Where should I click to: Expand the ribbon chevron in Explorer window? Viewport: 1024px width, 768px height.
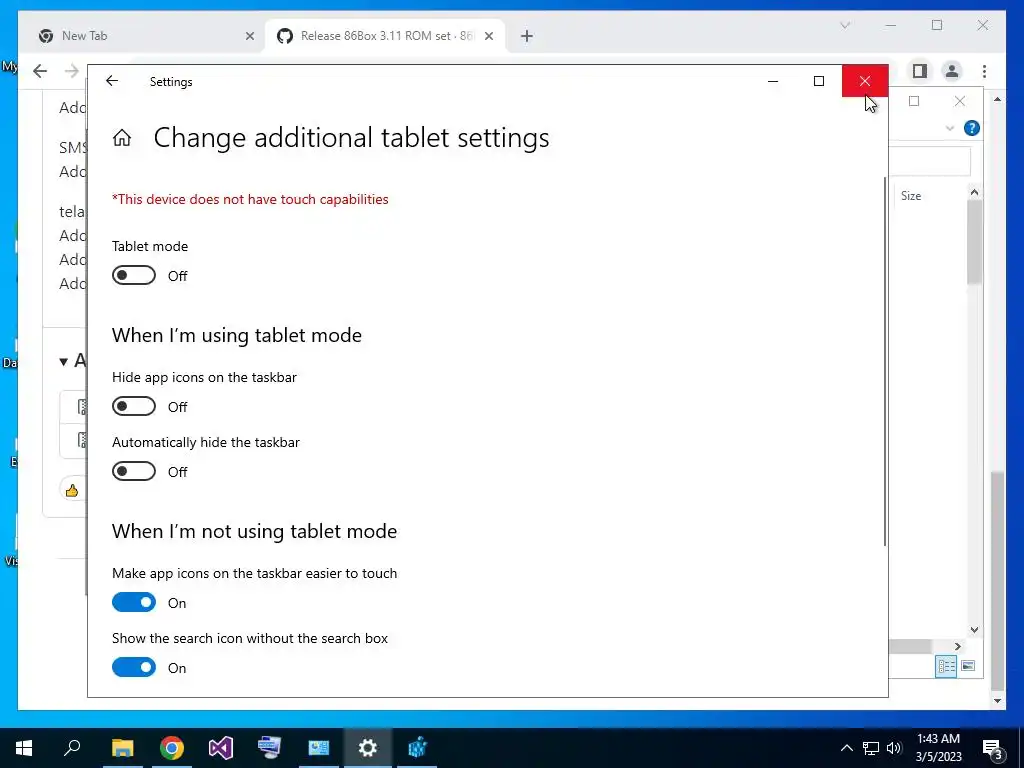pyautogui.click(x=950, y=128)
